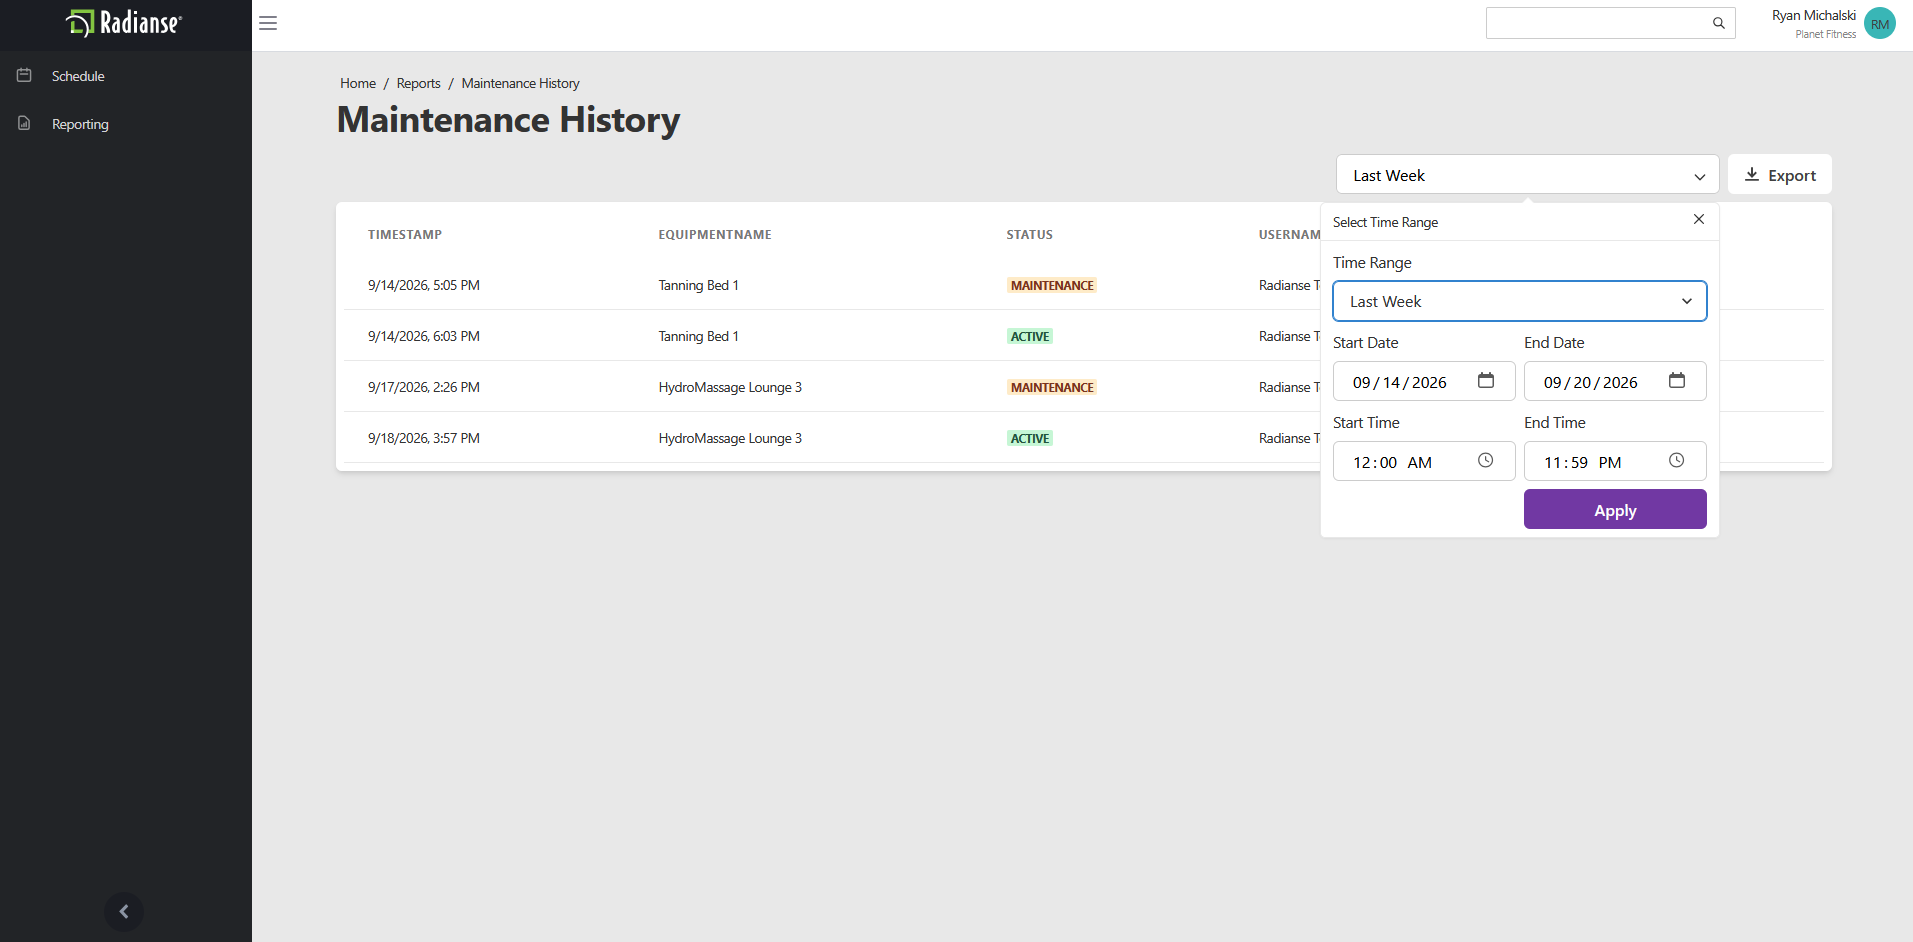Edit the End Date field 09/20/2026
This screenshot has height=942, width=1913.
click(1615, 381)
